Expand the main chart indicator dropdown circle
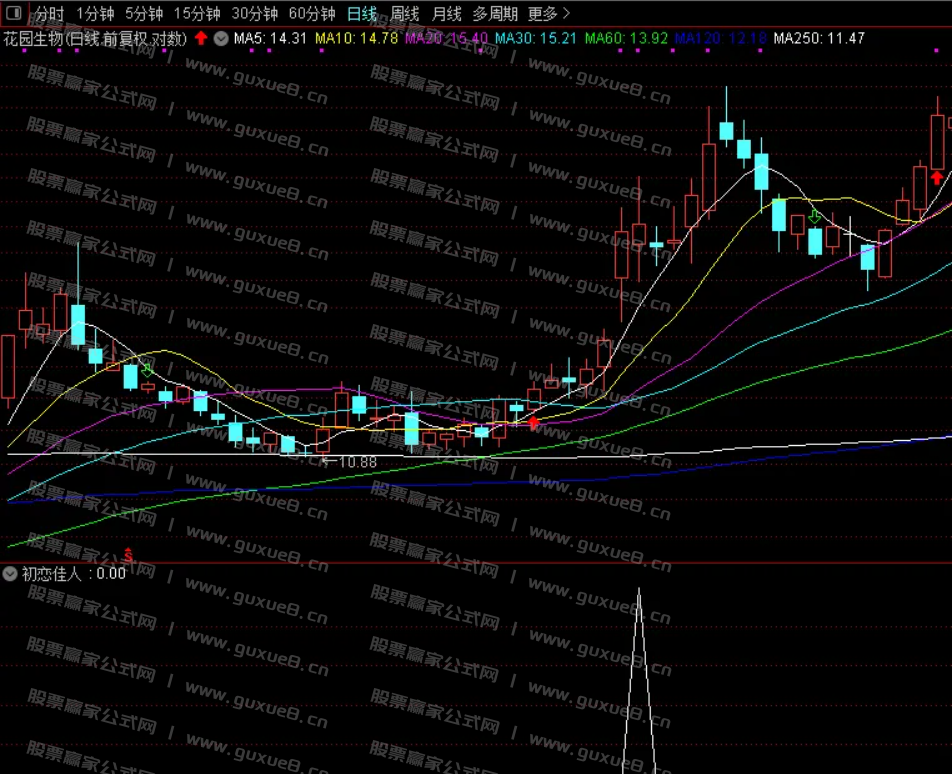This screenshot has height=774, width=952. [x=220, y=38]
